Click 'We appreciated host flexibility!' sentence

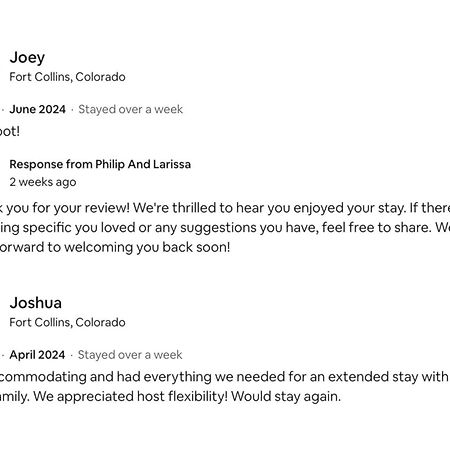(130, 396)
